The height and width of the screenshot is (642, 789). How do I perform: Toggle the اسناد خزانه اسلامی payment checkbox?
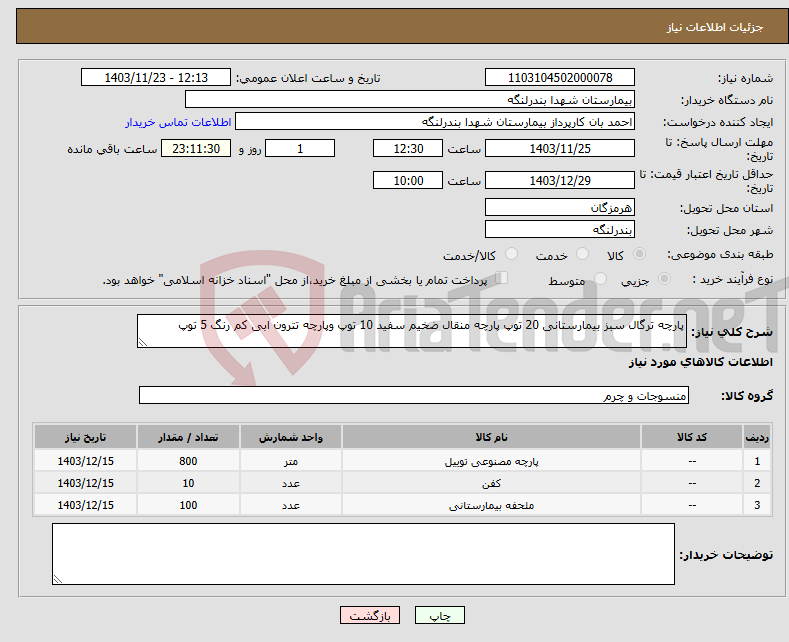click(x=502, y=278)
